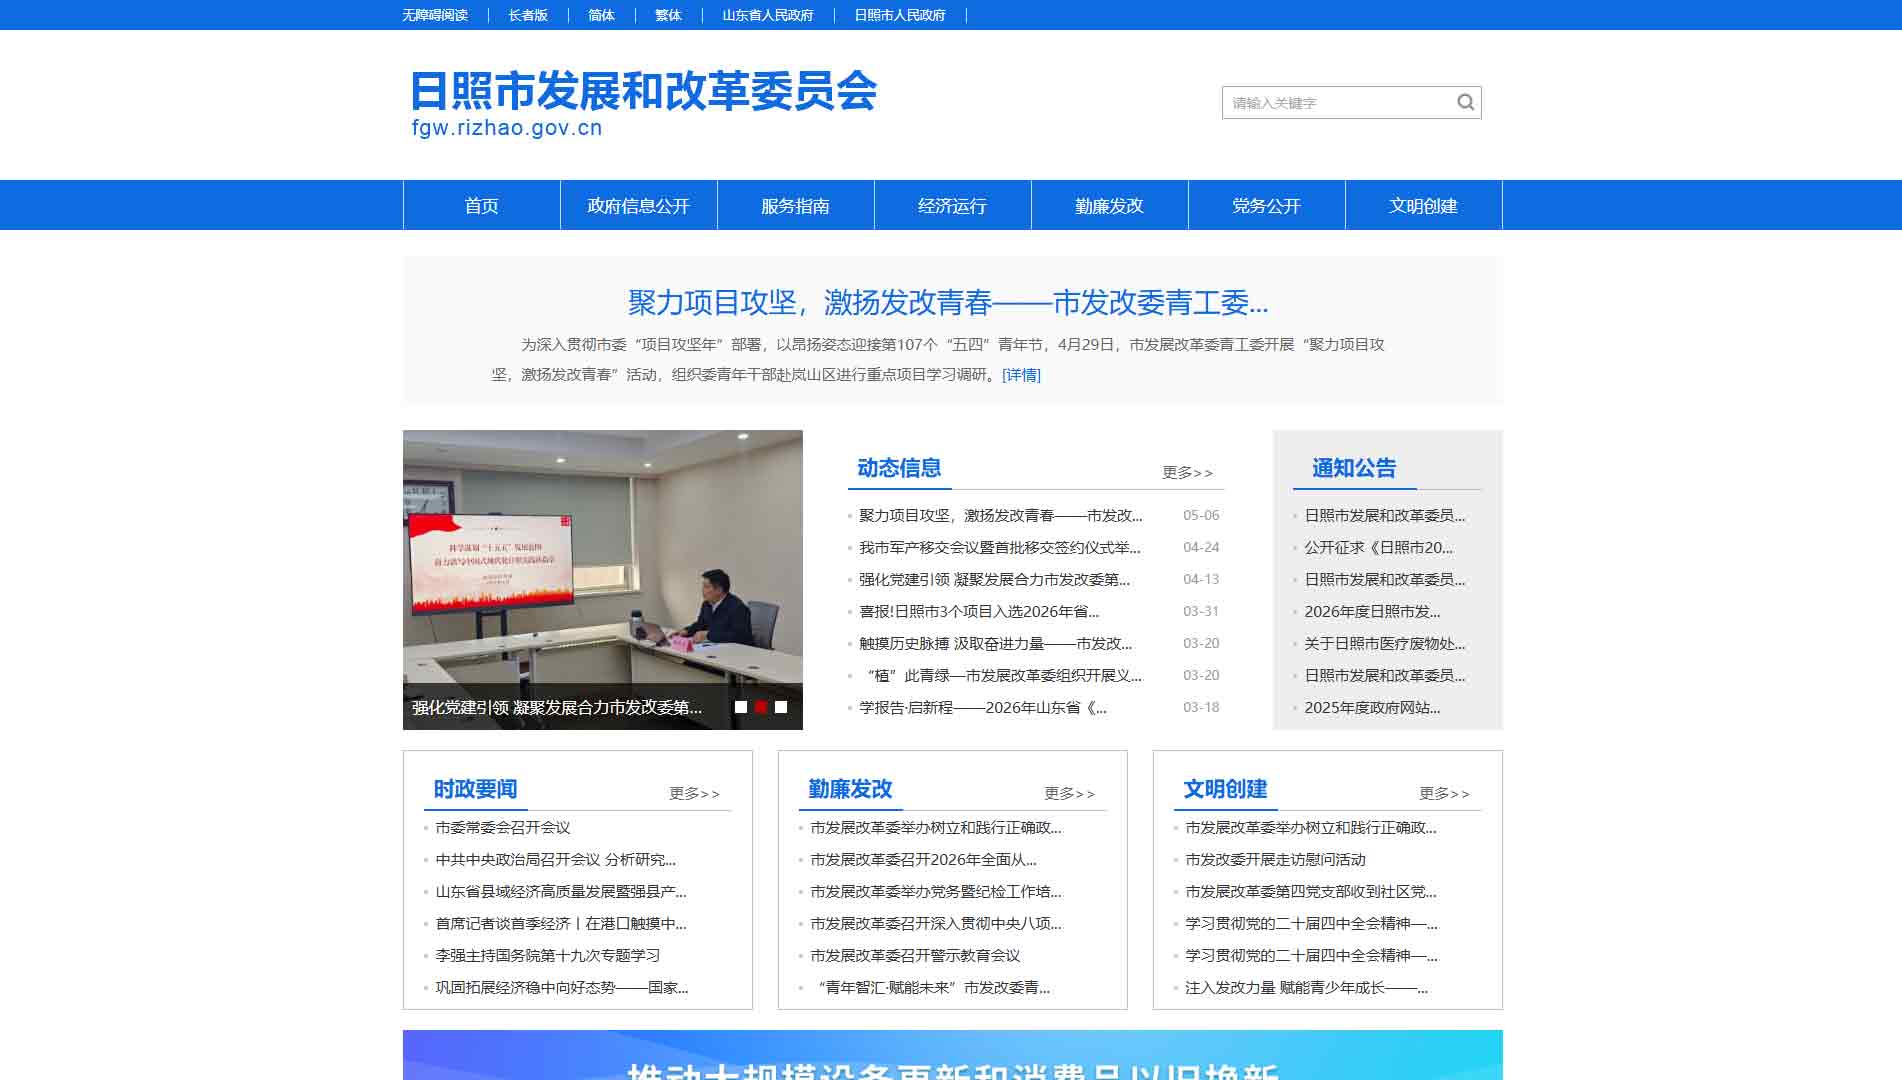Open the 首页 navigation tab

pos(482,205)
